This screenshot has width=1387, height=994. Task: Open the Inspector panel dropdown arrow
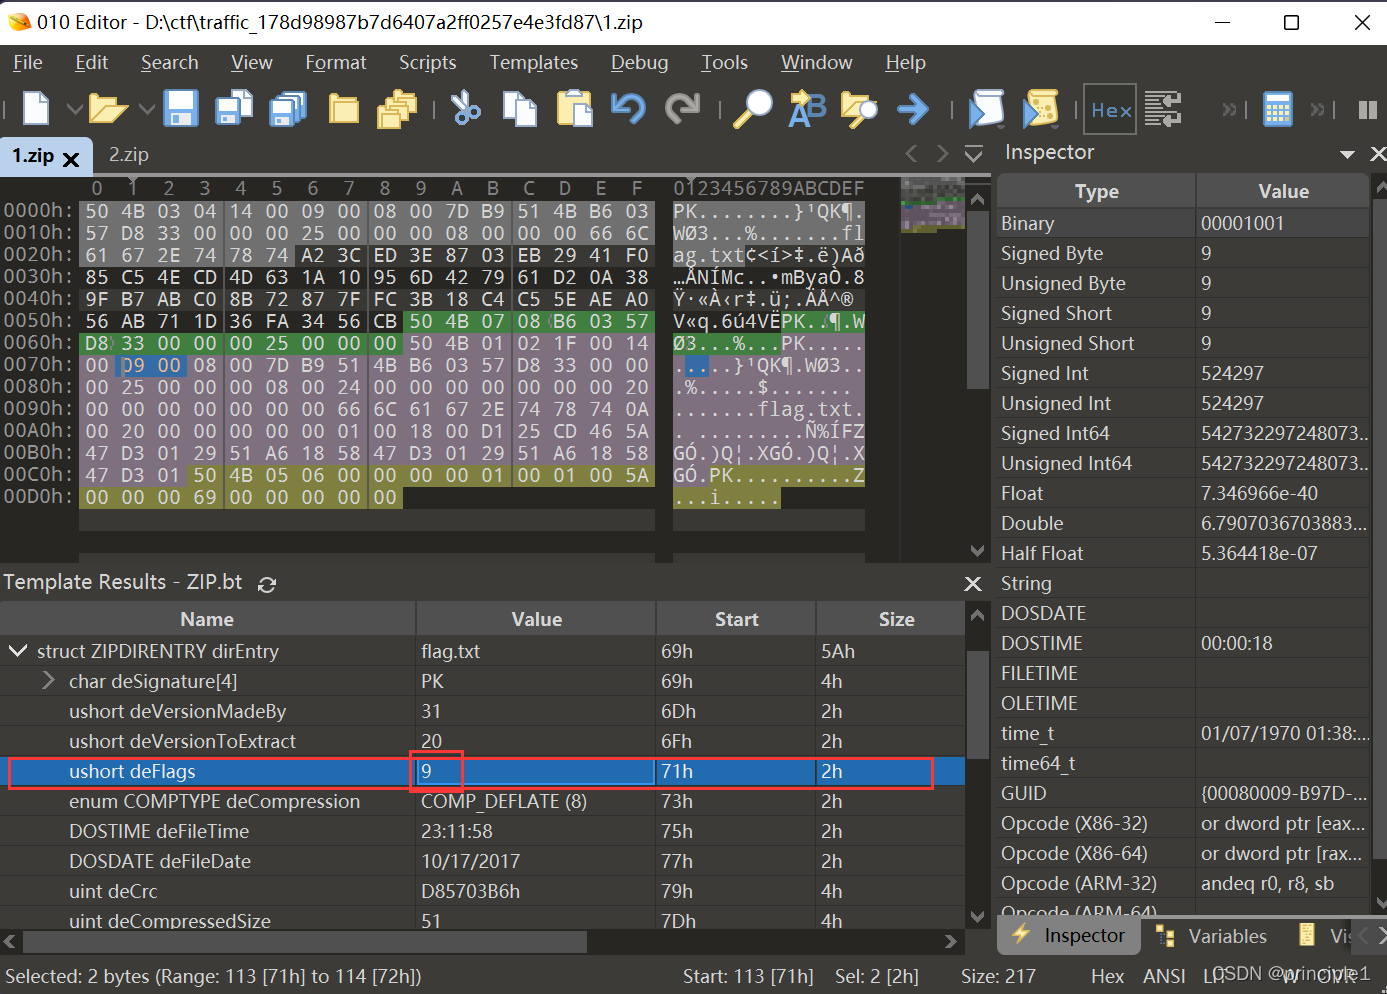click(1347, 154)
